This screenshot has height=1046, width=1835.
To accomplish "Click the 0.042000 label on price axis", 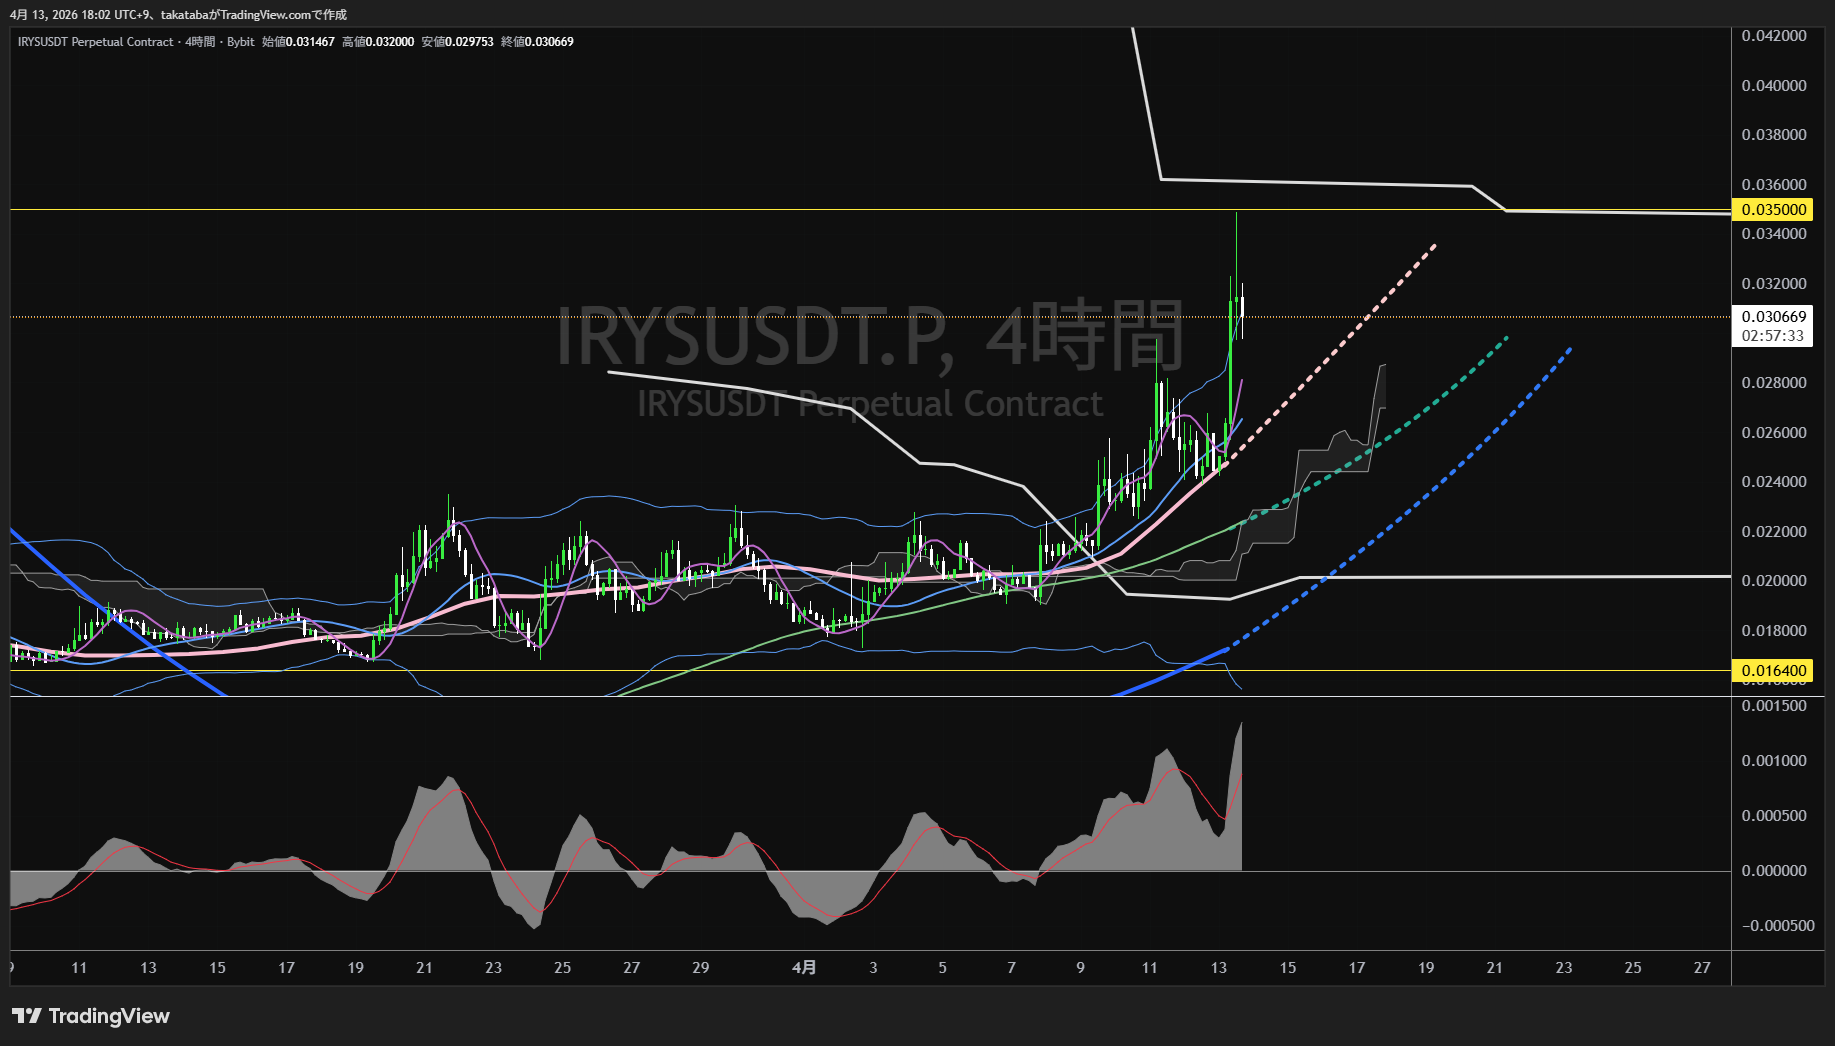I will tap(1773, 36).
